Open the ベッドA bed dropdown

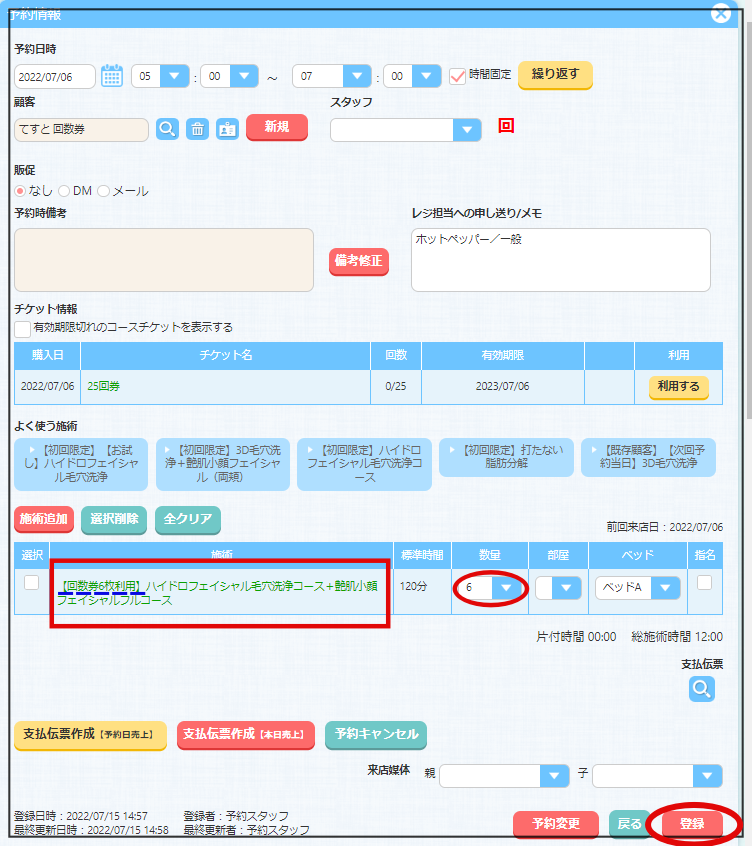(665, 588)
